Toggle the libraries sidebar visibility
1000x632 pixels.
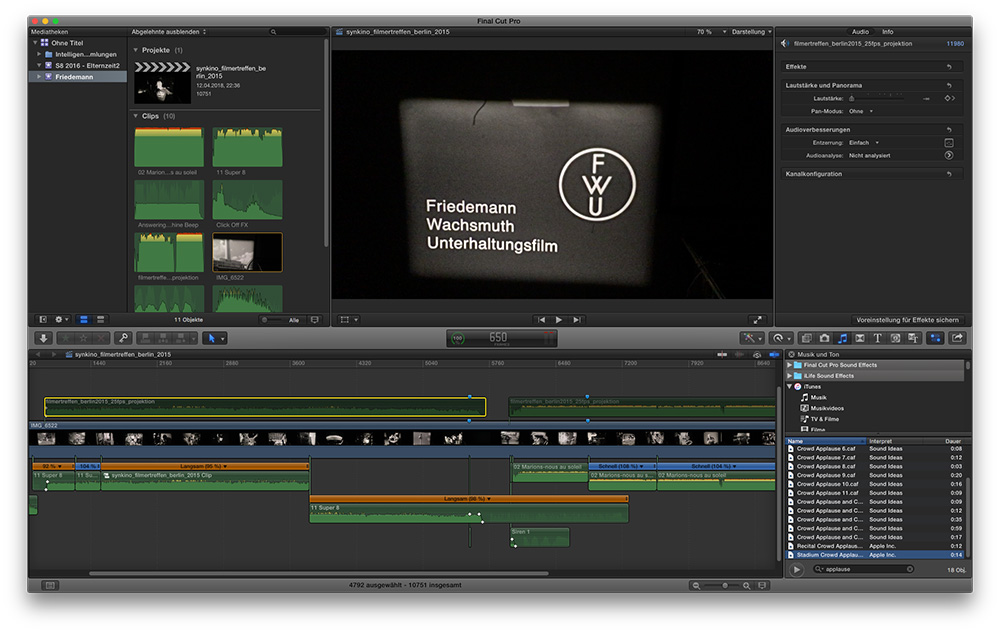pyautogui.click(x=43, y=320)
